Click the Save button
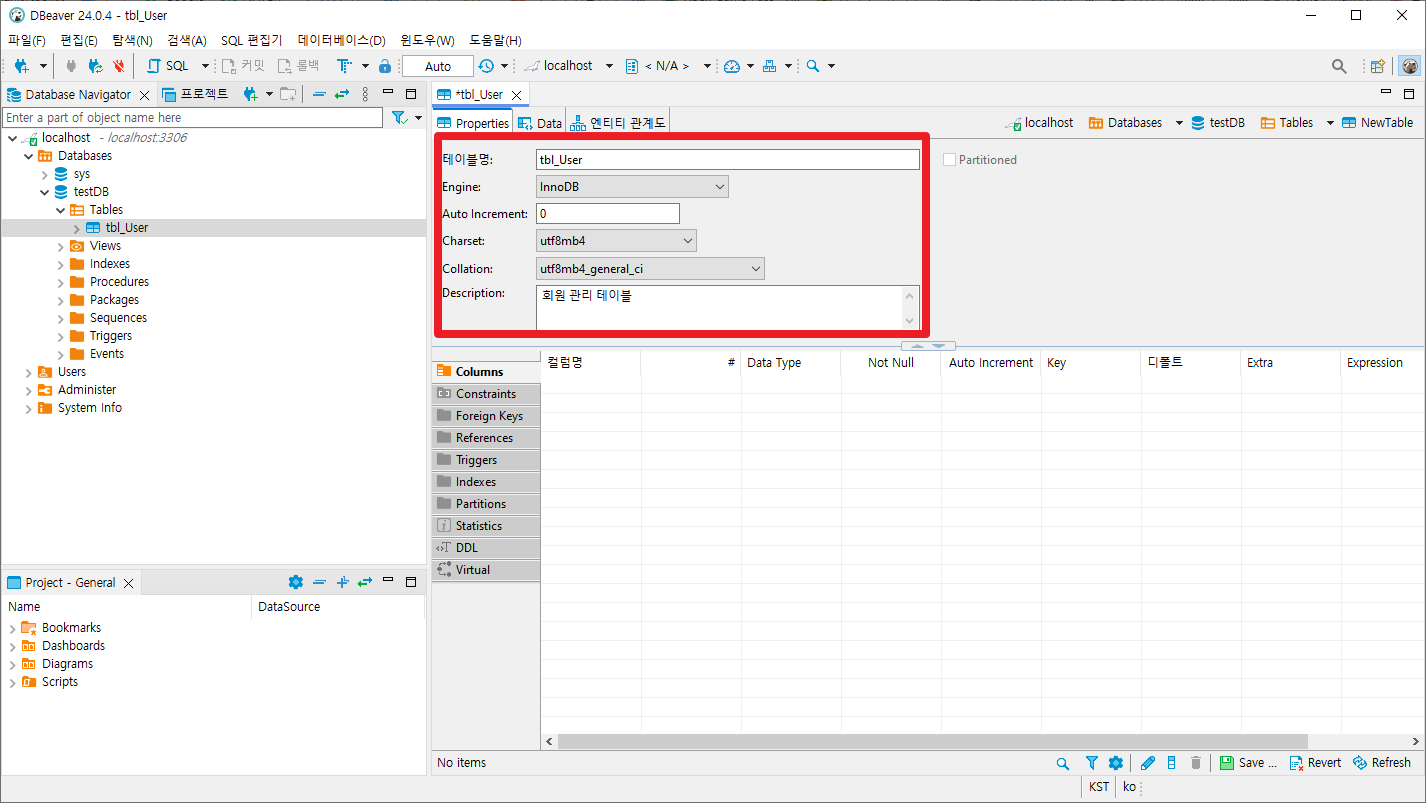Screen dimensions: 1426x803 pyautogui.click(x=1248, y=763)
